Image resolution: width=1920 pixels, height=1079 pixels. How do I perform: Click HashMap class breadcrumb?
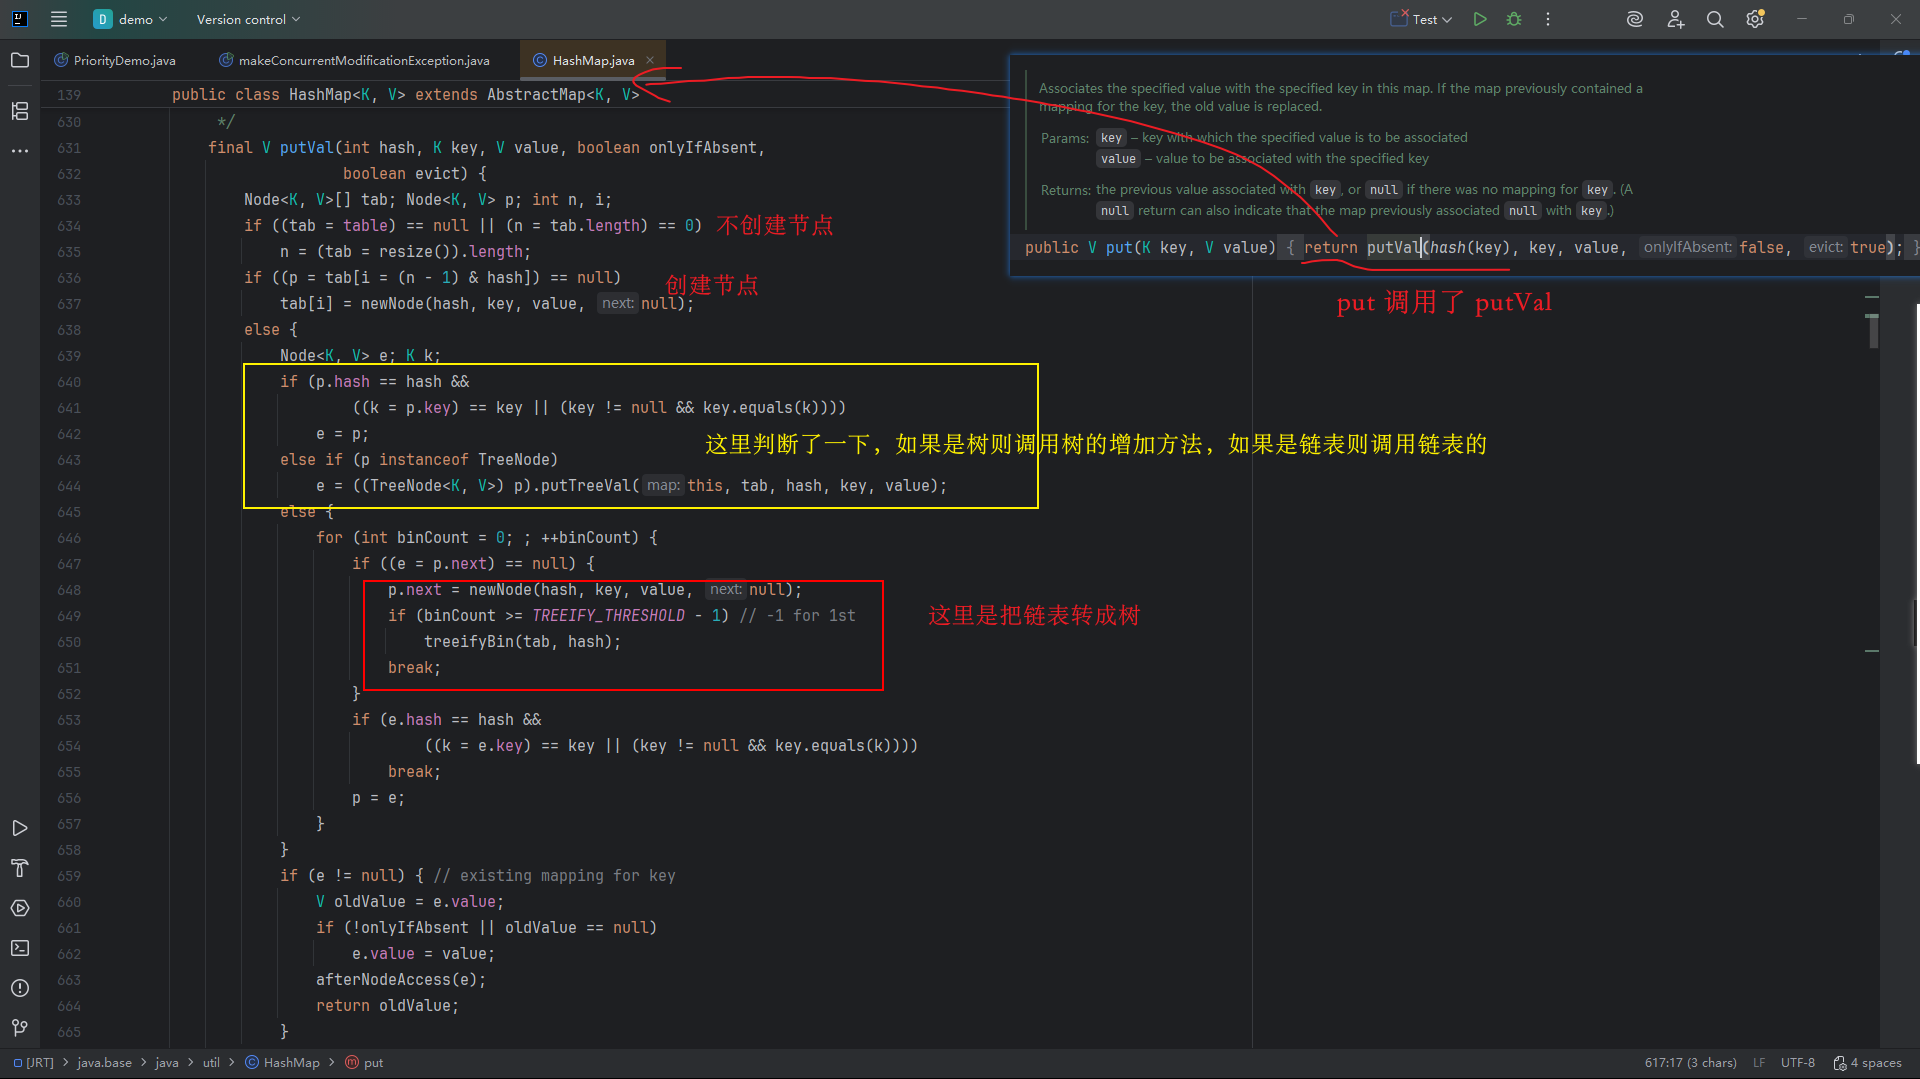[x=283, y=1063]
